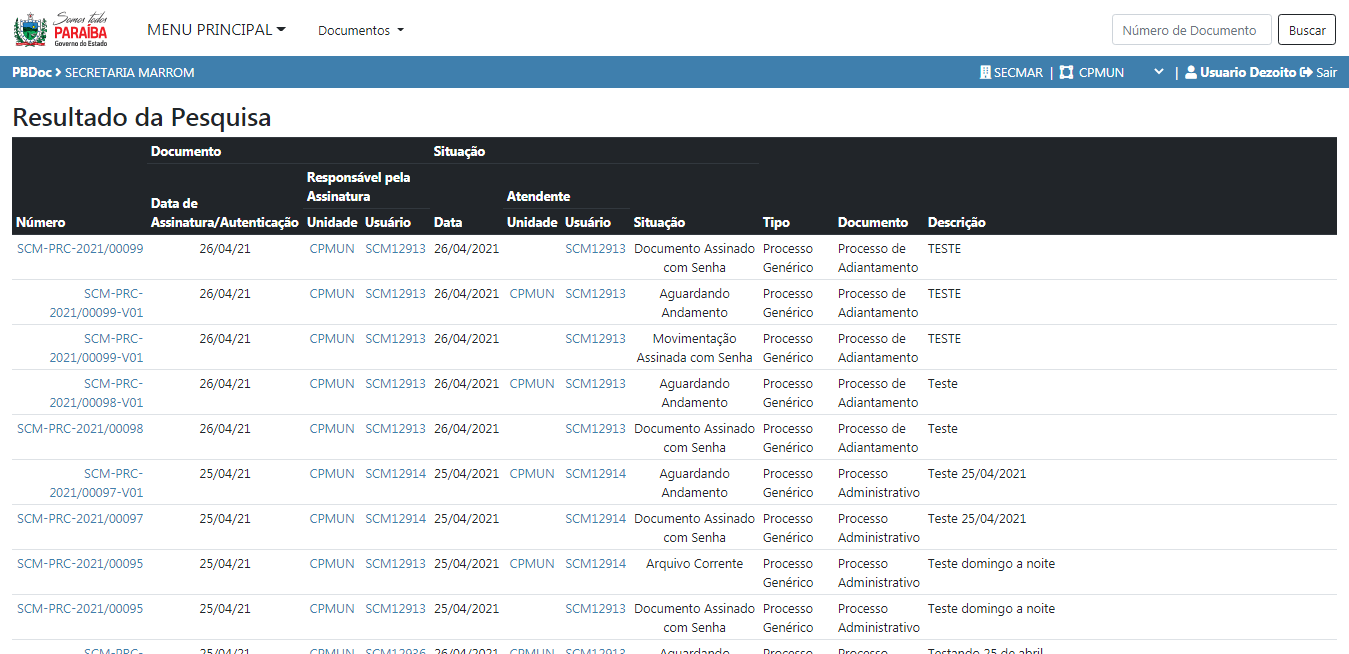Click signer unit CPMUN in first row
The image size is (1349, 654).
(331, 249)
